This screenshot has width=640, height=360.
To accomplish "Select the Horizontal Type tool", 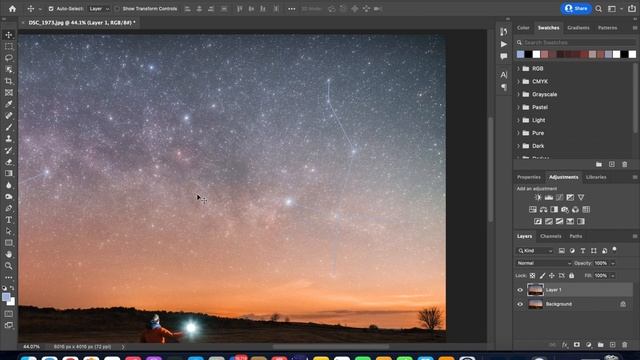I will pyautogui.click(x=9, y=220).
